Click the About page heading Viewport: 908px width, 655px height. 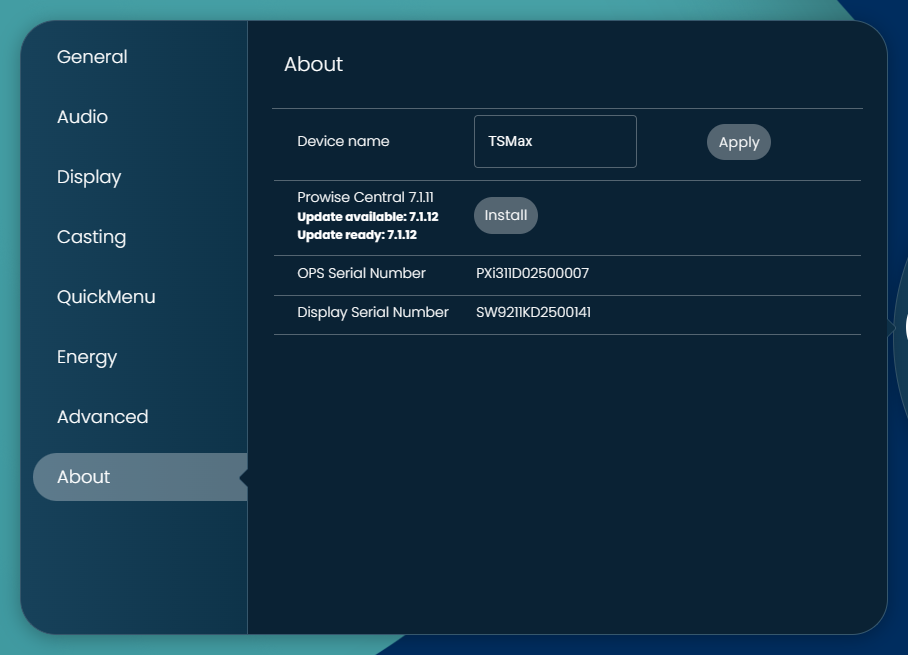[313, 64]
